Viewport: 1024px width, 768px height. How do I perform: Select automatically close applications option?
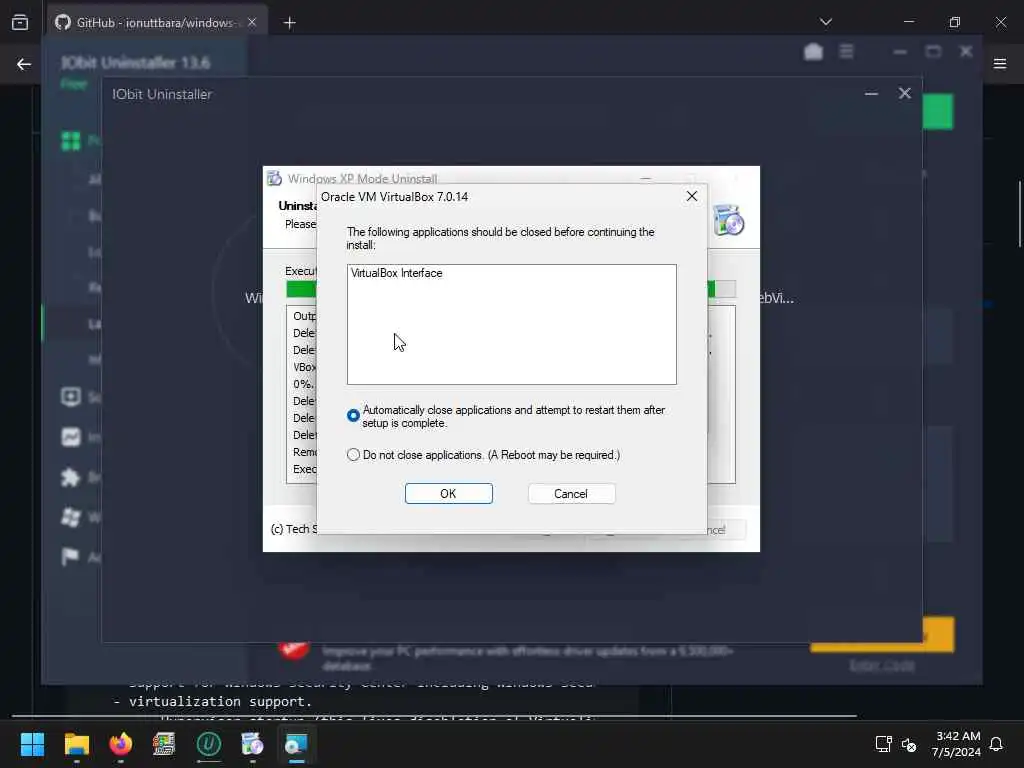(x=353, y=415)
